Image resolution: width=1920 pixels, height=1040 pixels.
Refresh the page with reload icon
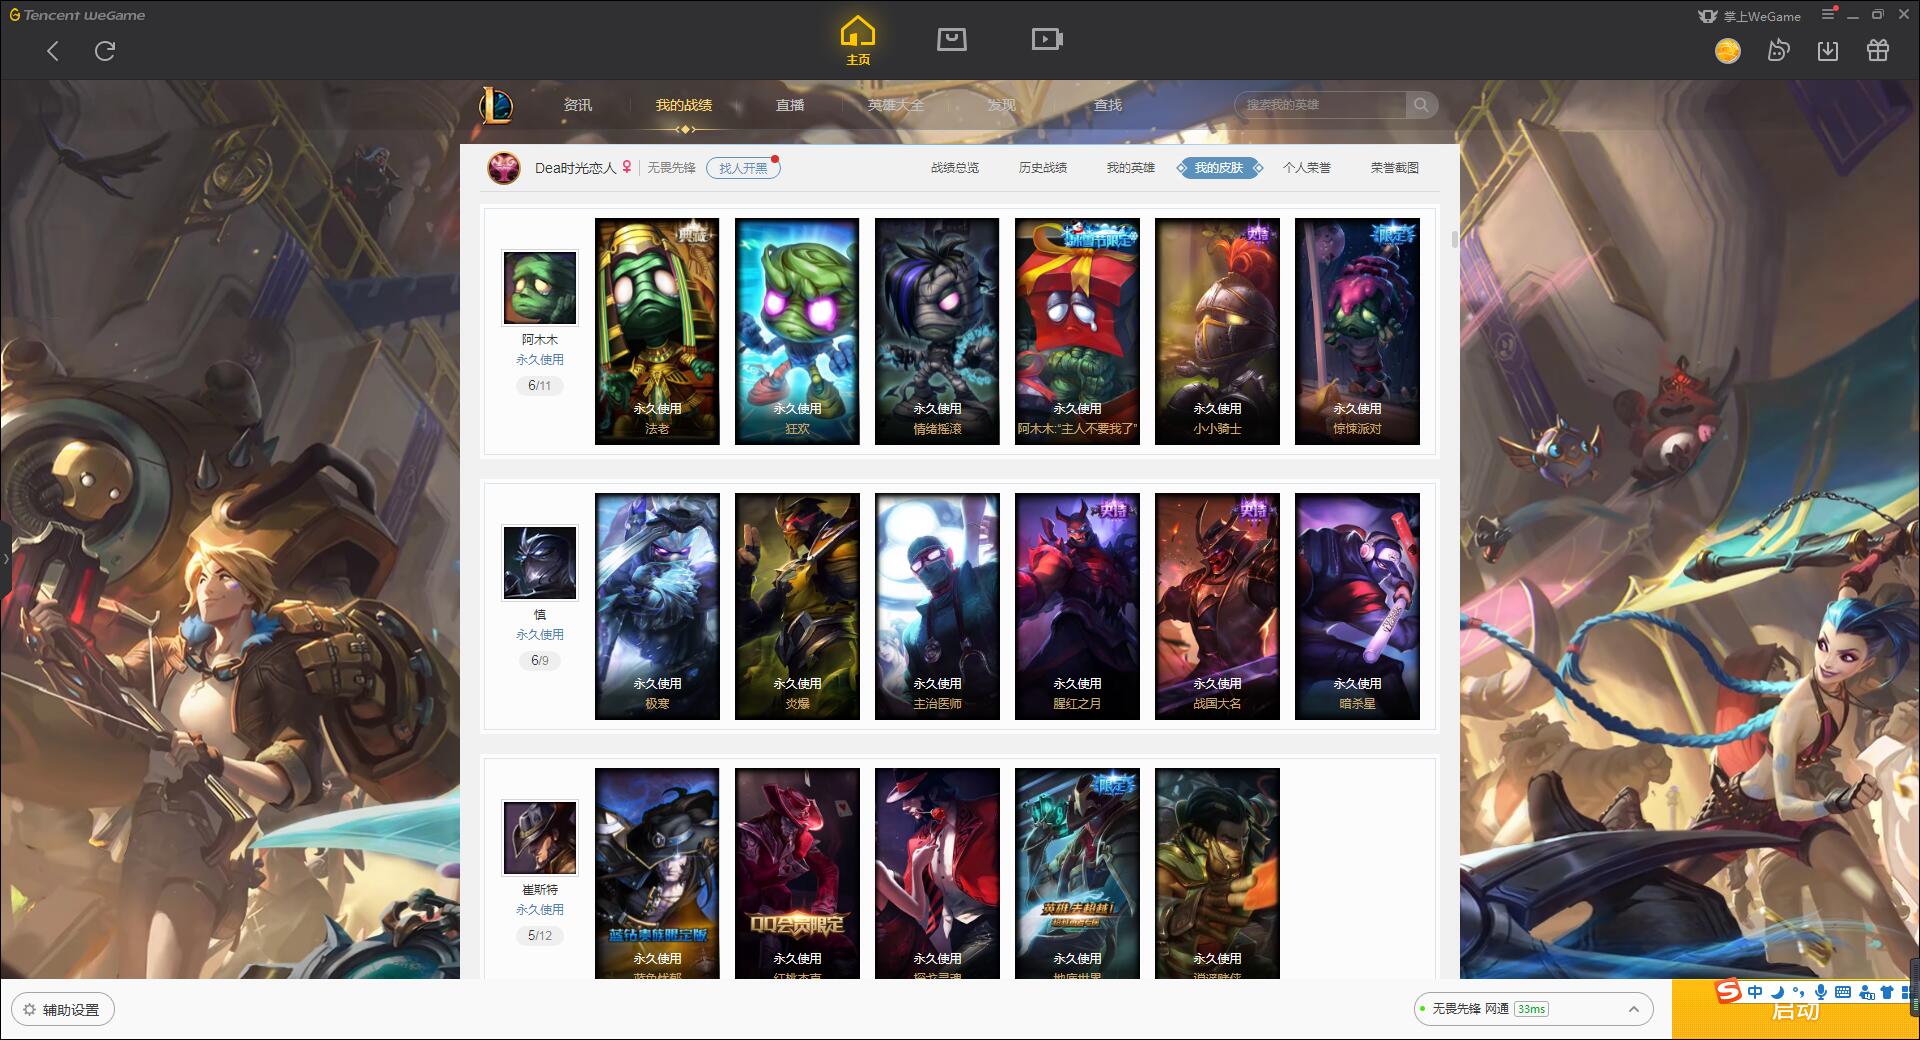pos(105,51)
